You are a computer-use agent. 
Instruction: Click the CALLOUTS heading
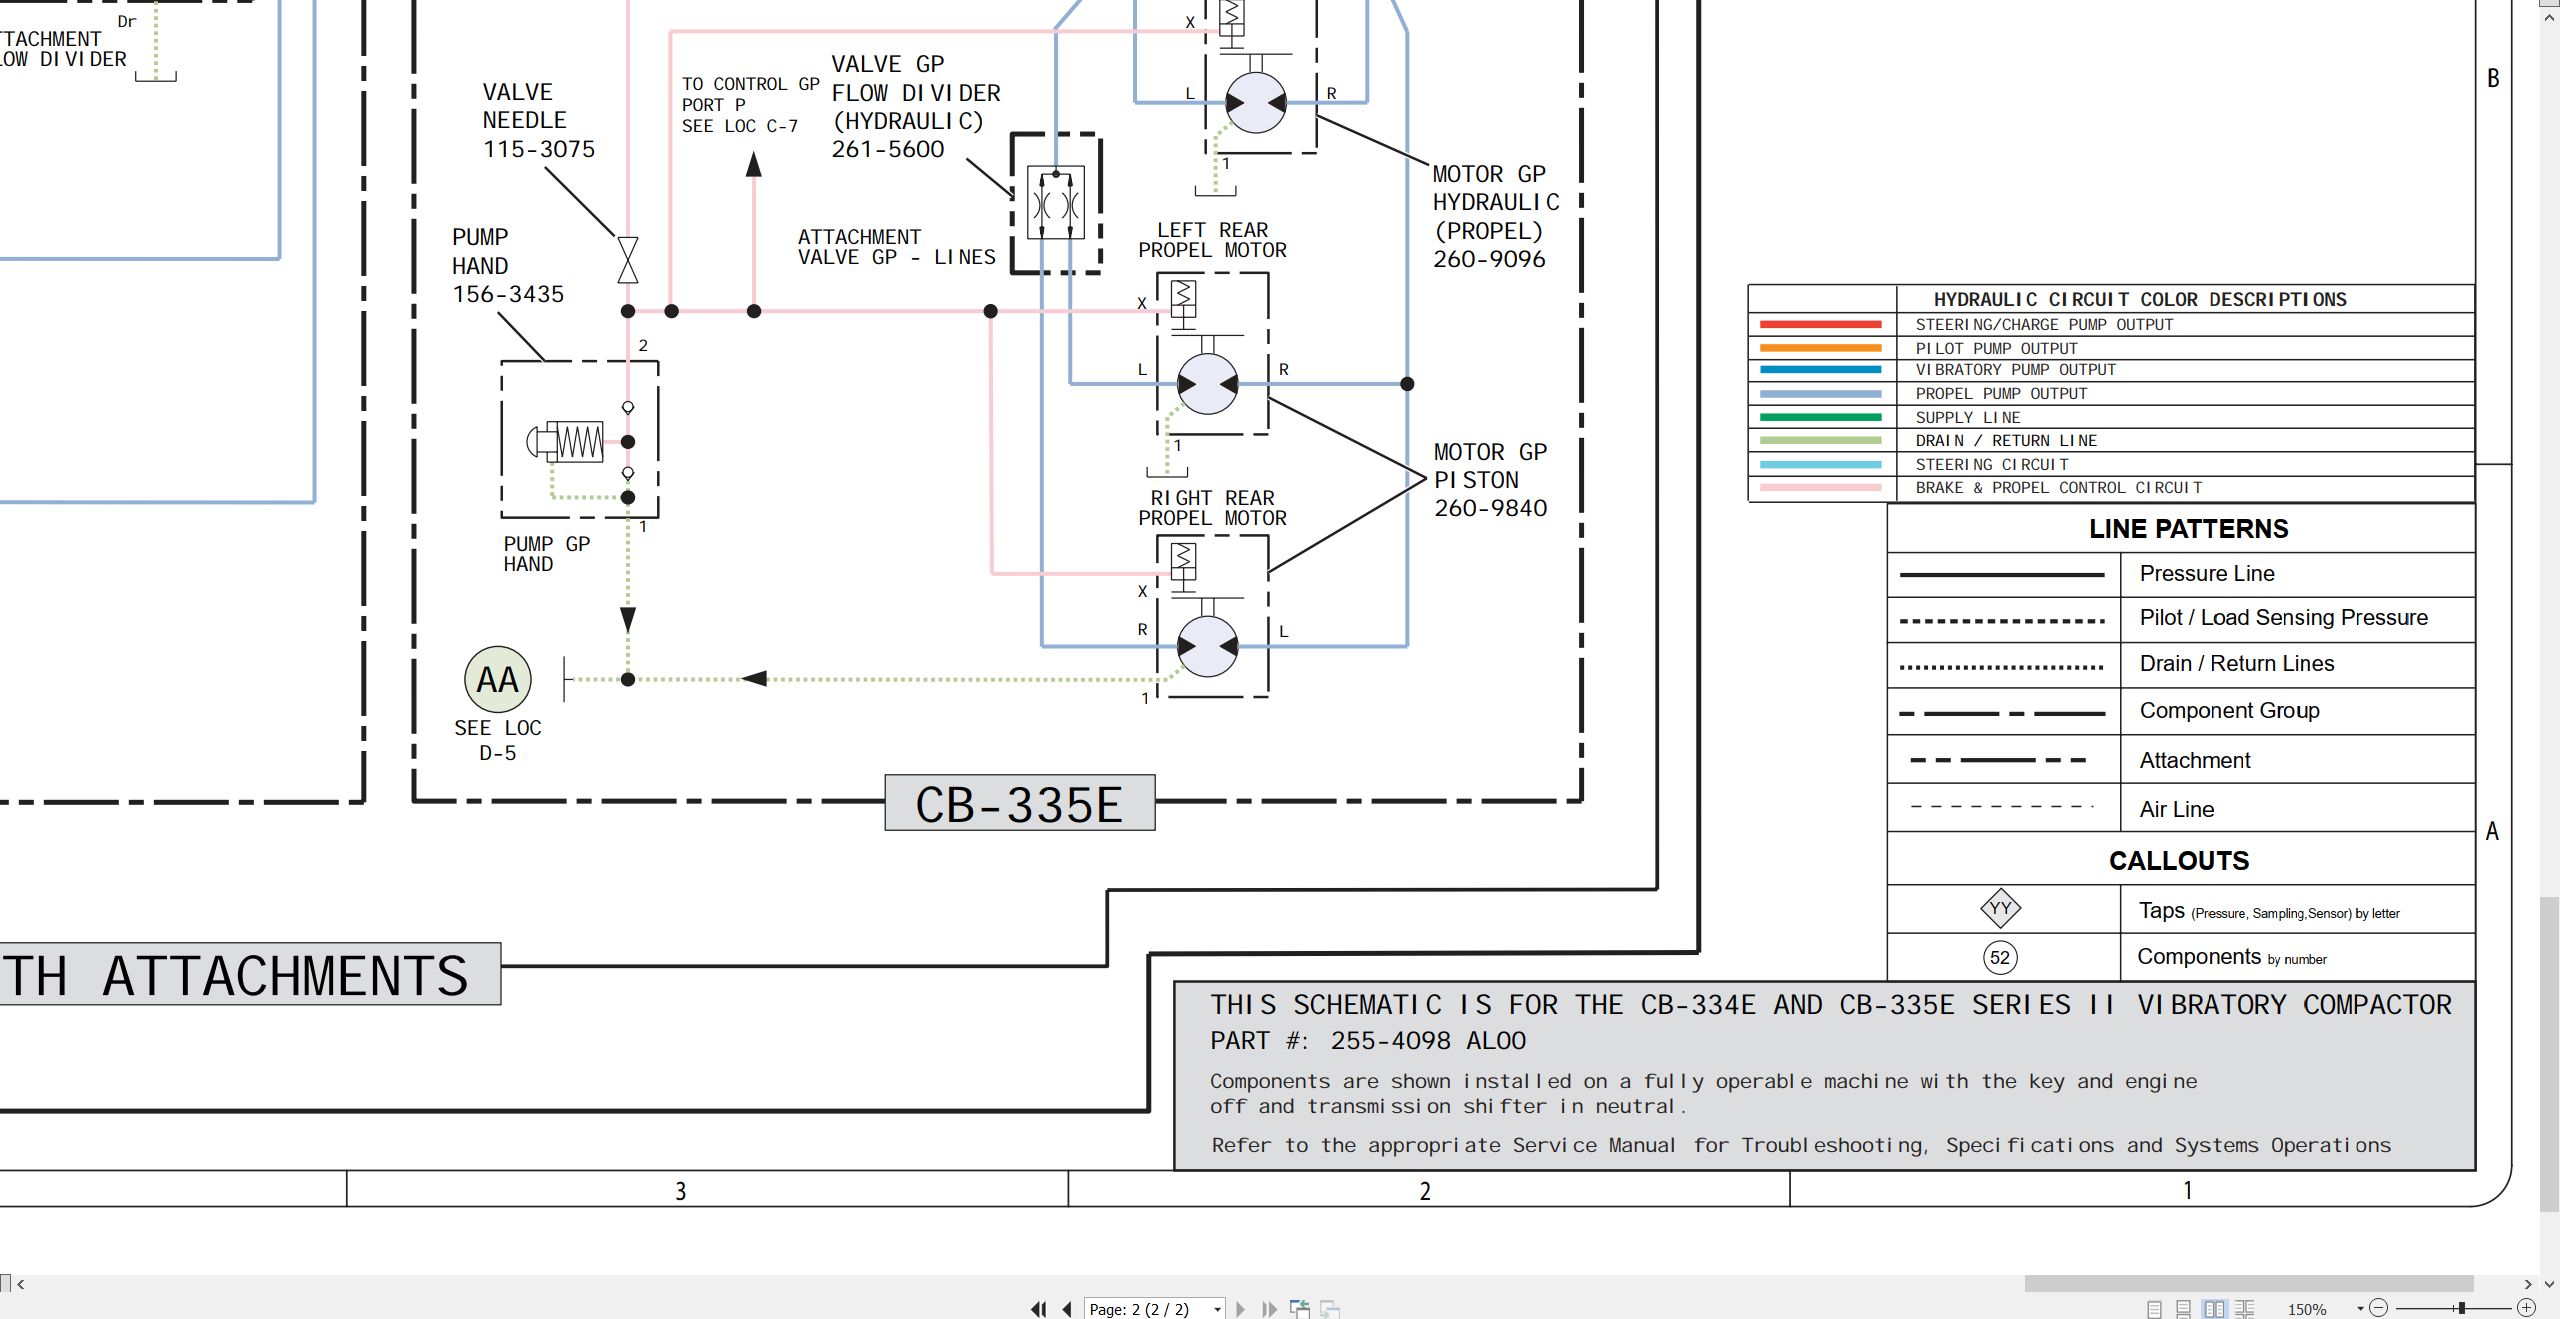pyautogui.click(x=2179, y=861)
